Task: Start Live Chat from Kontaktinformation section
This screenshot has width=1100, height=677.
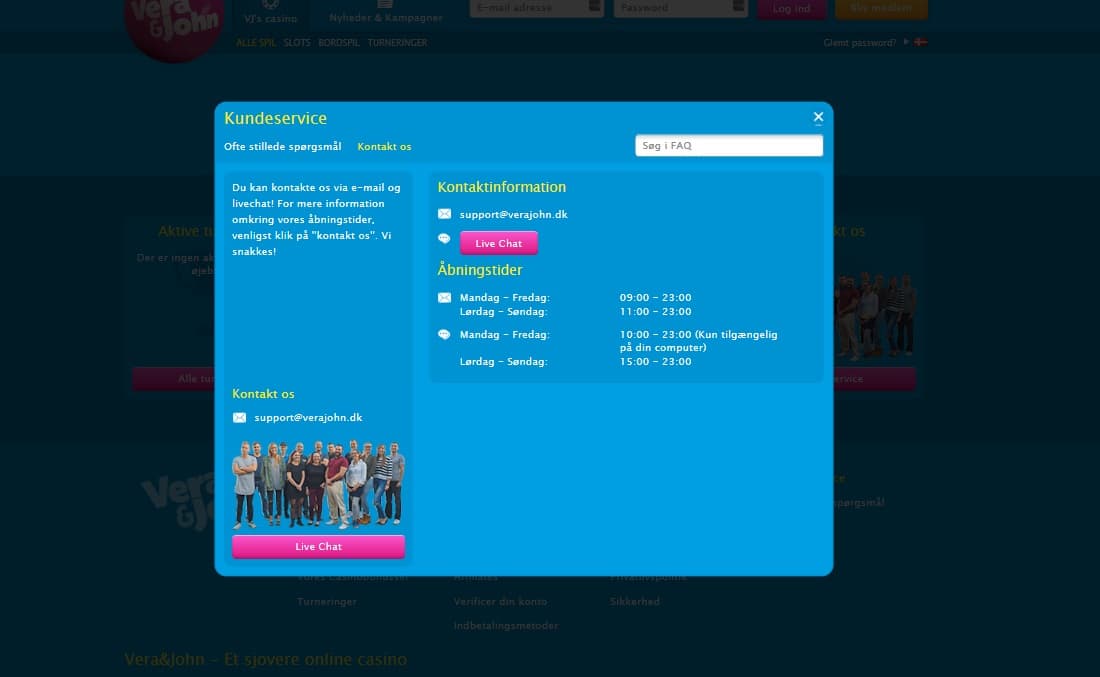Action: (499, 243)
